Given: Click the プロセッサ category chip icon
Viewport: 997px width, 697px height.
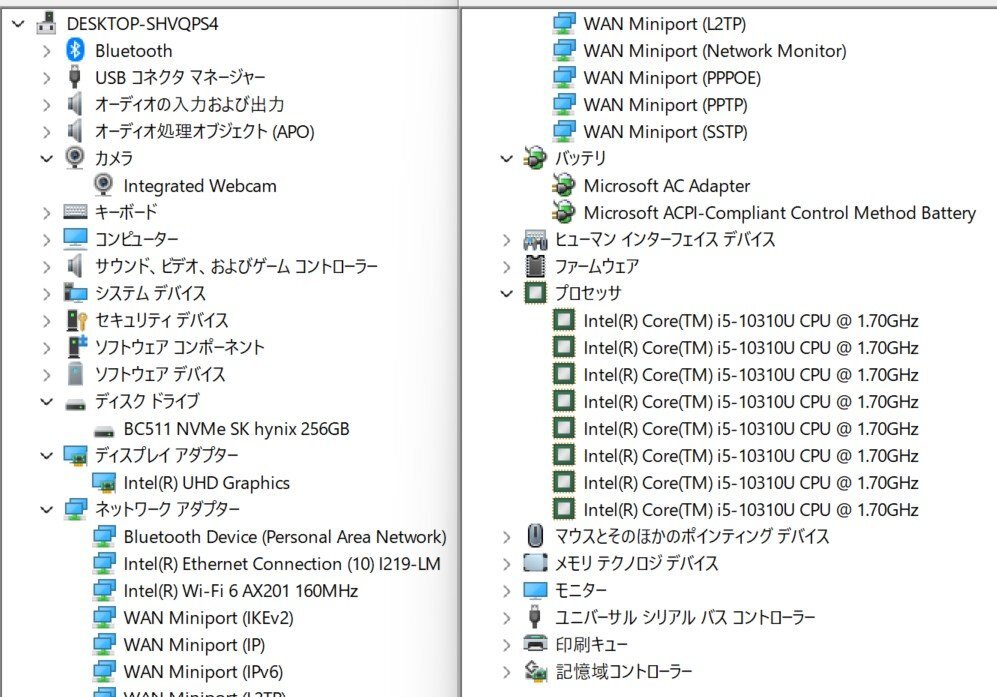Looking at the screenshot, I should (x=535, y=293).
